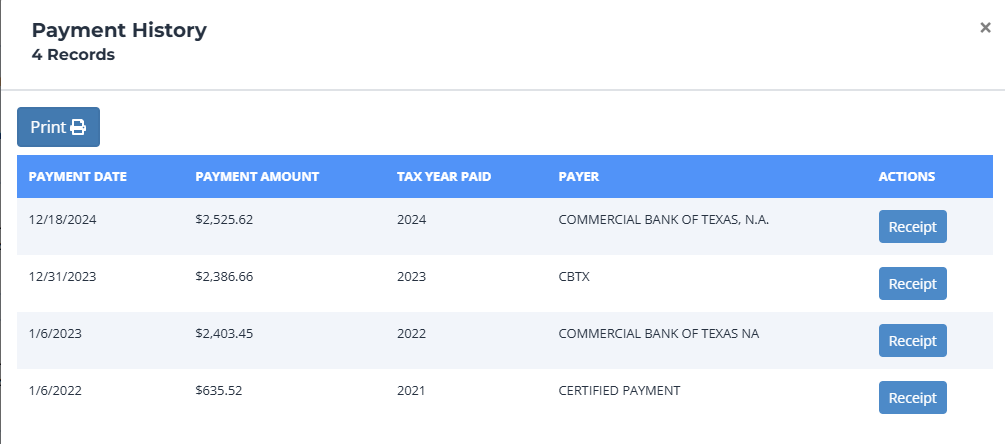The image size is (1005, 444).
Task: Select the Tax Year Paid header
Action: [444, 177]
